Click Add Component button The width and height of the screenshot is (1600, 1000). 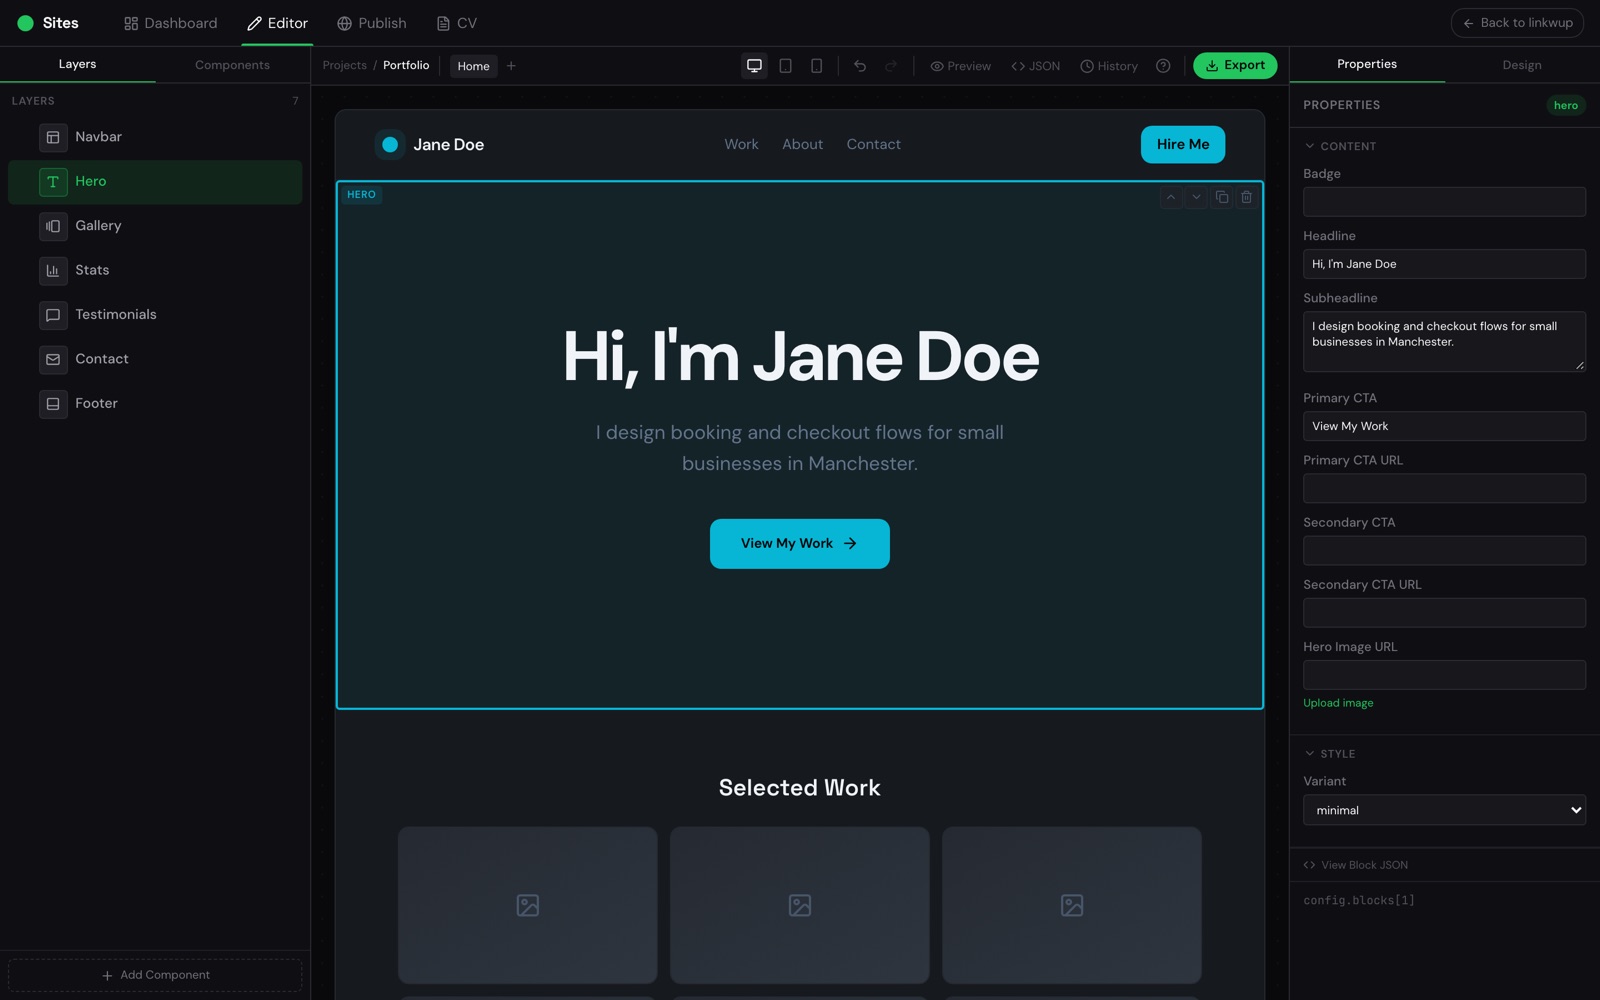155,975
